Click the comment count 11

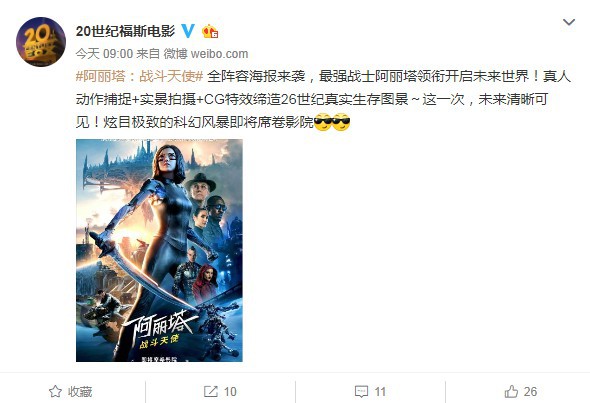pos(380,392)
